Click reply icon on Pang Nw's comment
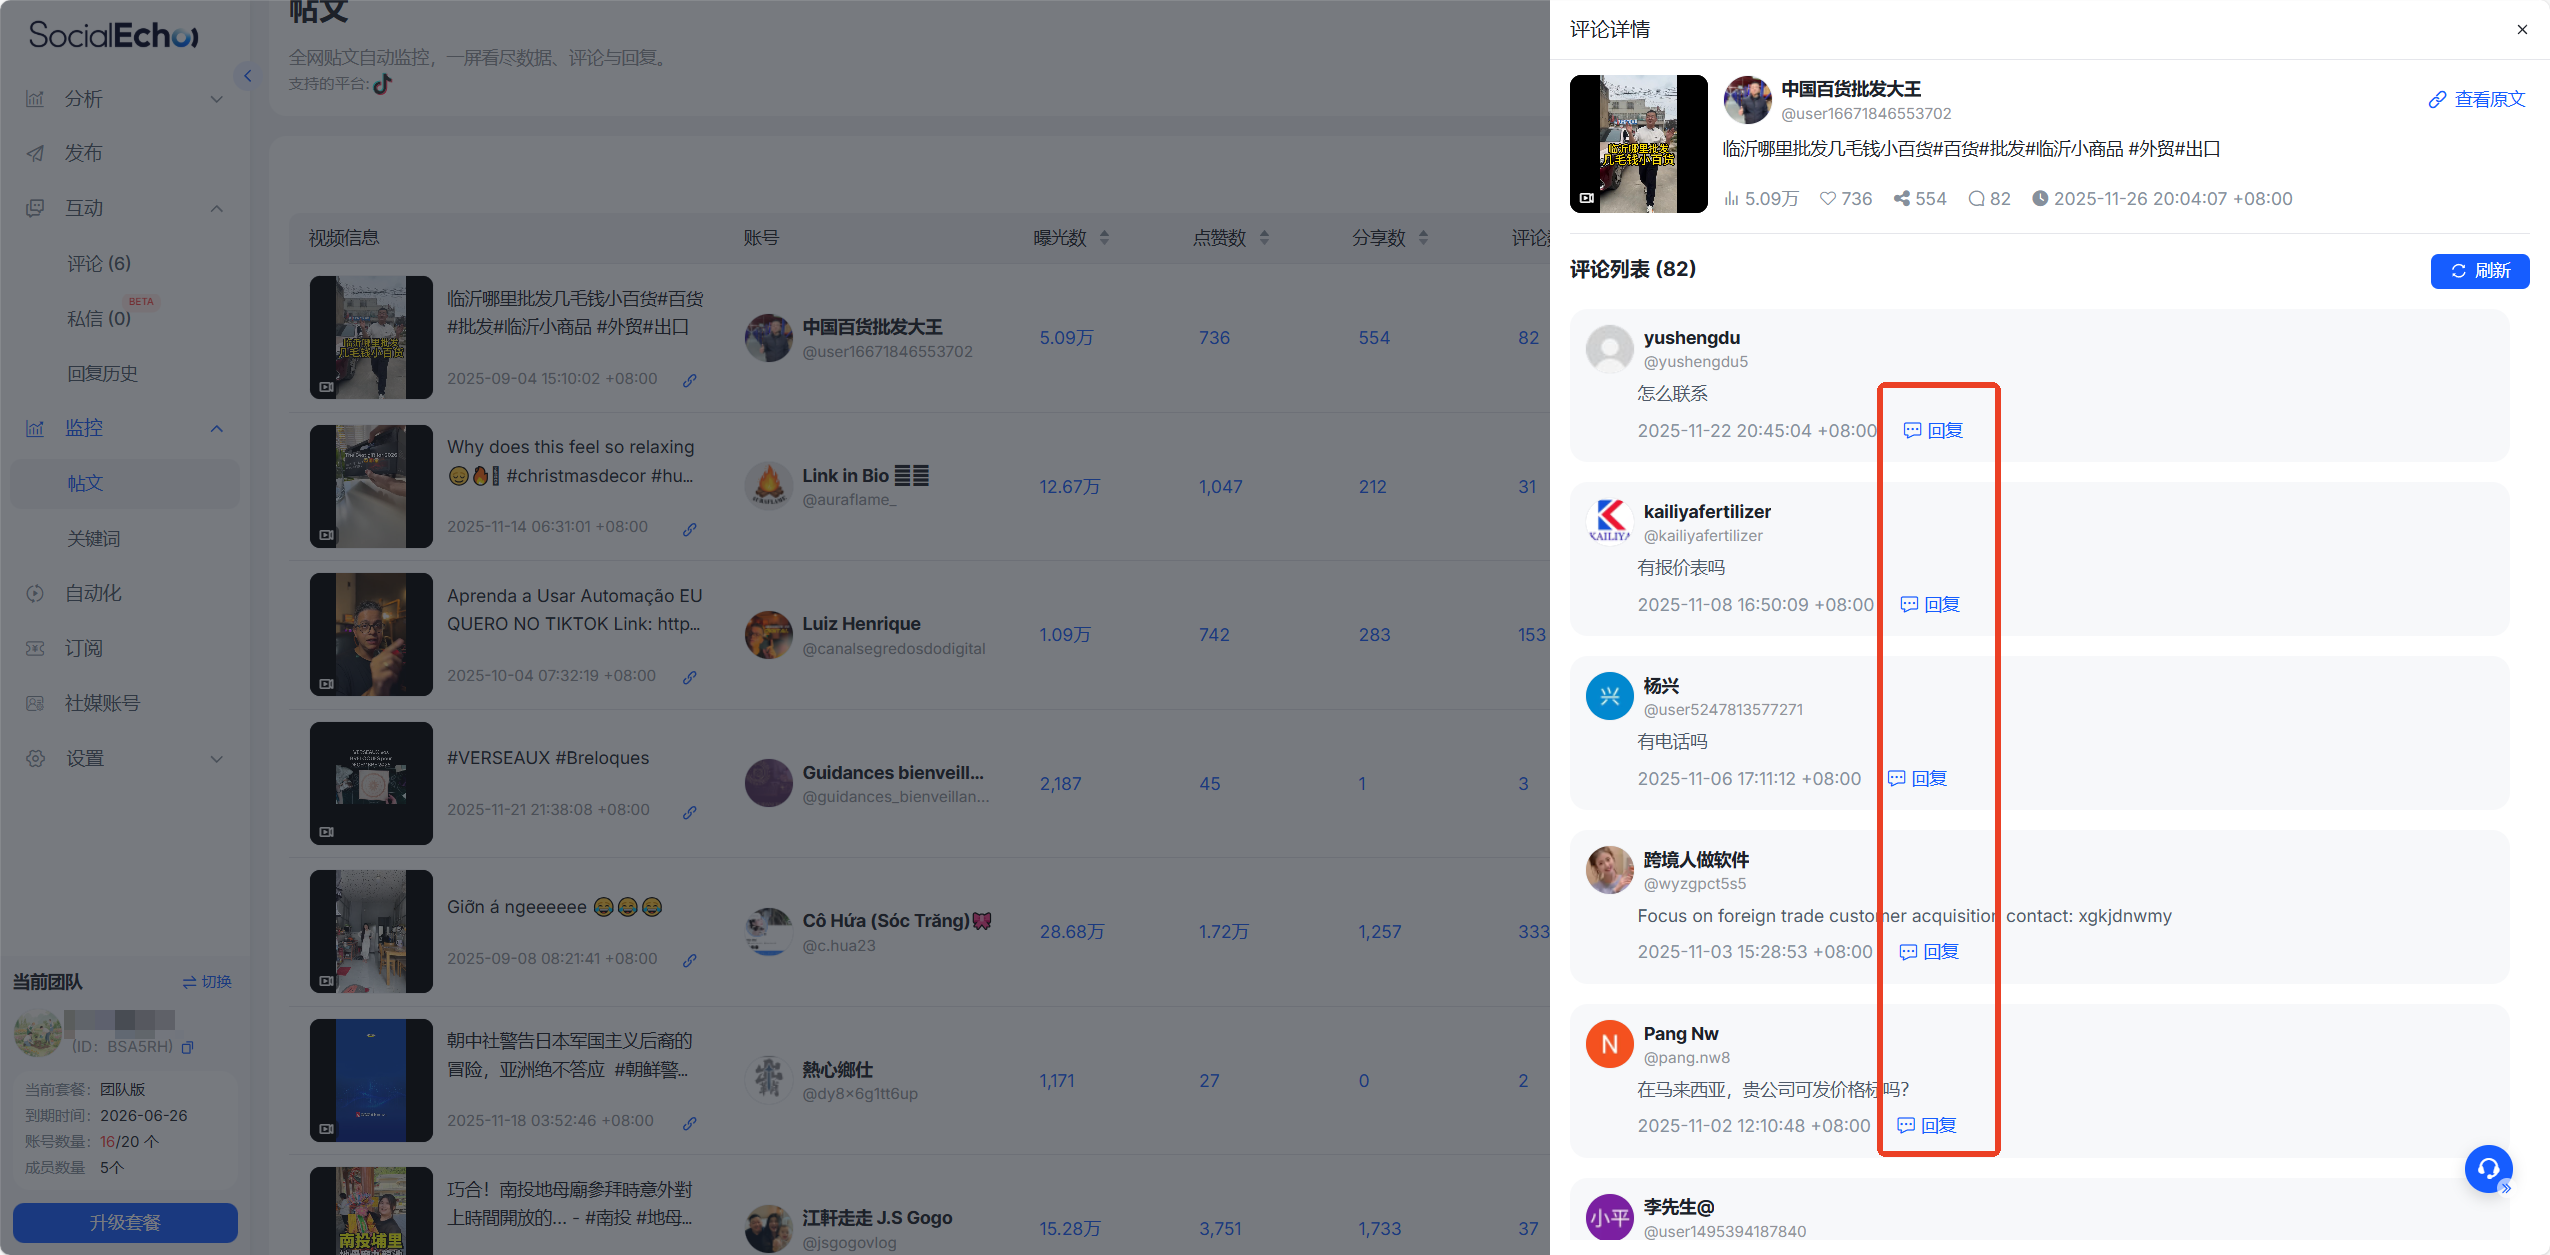The height and width of the screenshot is (1255, 2550). point(1906,1126)
